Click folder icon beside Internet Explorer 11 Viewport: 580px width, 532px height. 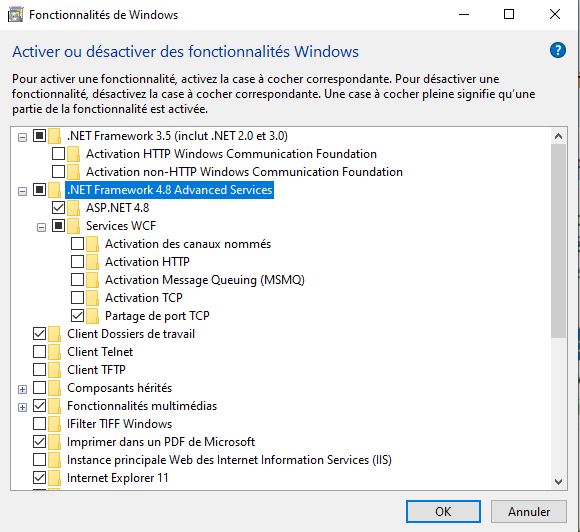tap(54, 478)
